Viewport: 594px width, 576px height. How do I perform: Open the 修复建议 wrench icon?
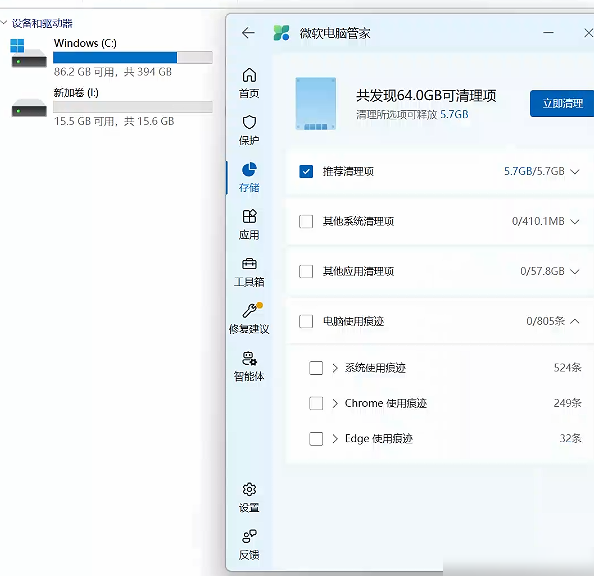(x=250, y=310)
